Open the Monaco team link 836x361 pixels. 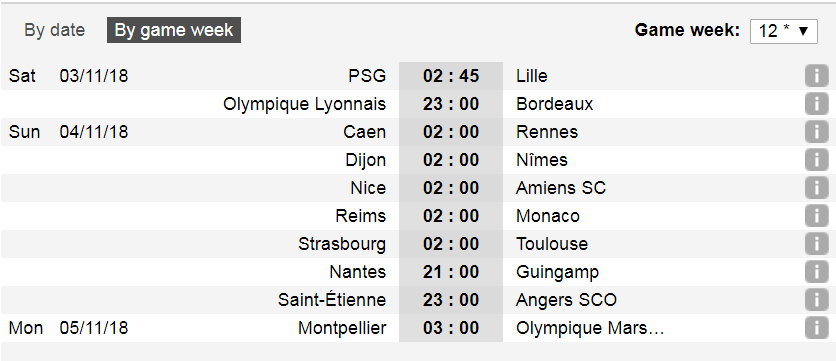pyautogui.click(x=548, y=216)
